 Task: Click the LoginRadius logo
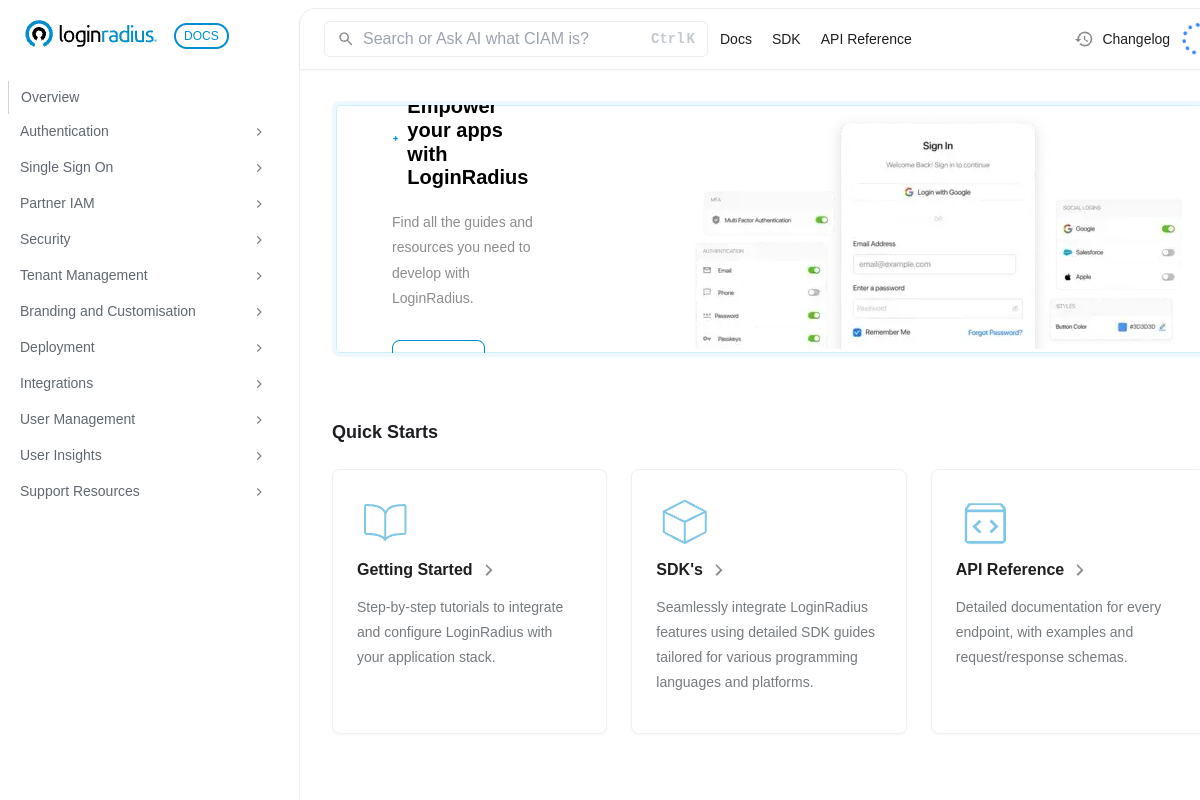pyautogui.click(x=91, y=35)
